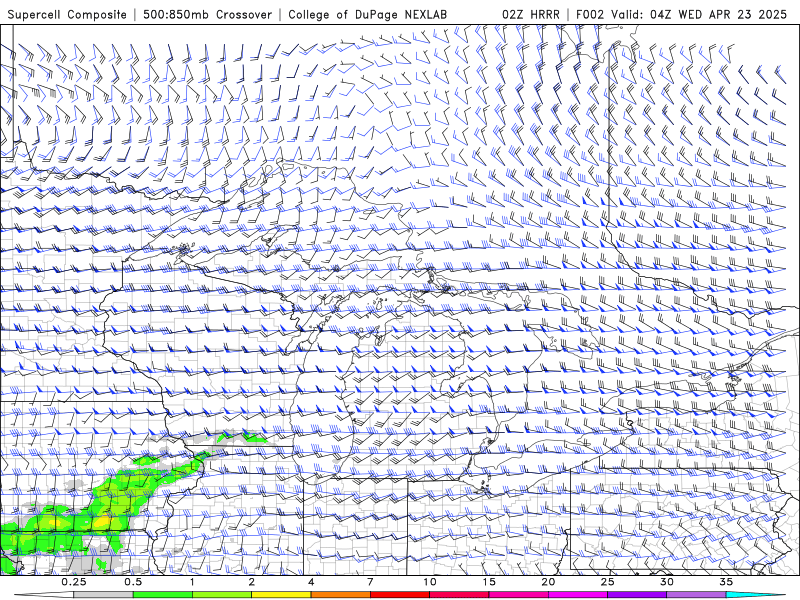Click the yellow legend swatch between 2 and 4

tap(281, 595)
